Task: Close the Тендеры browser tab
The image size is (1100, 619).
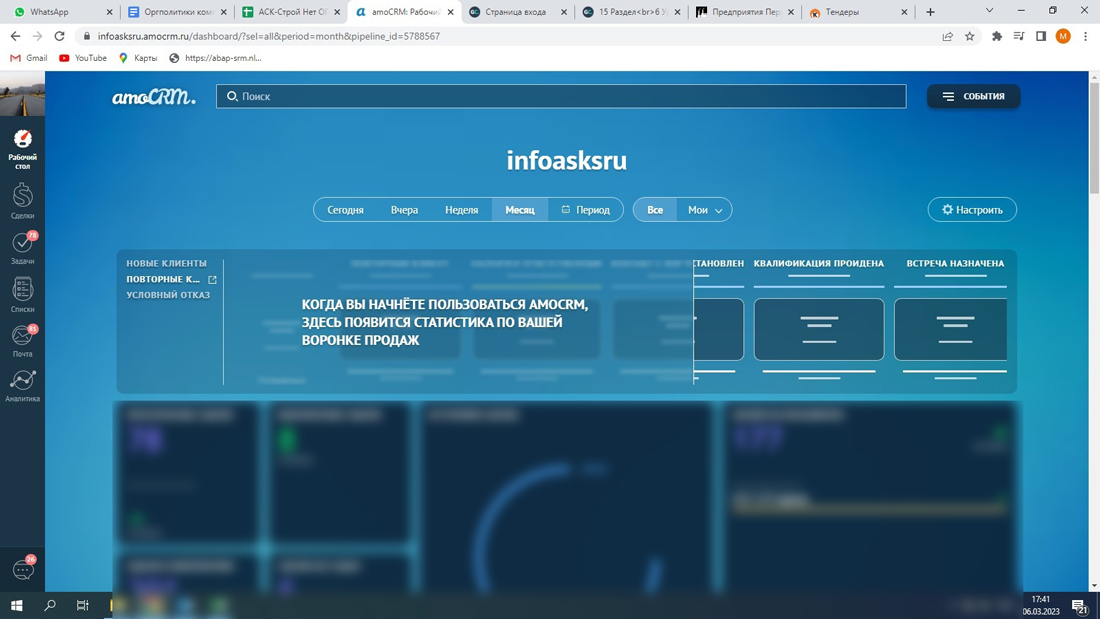Action: coord(904,12)
